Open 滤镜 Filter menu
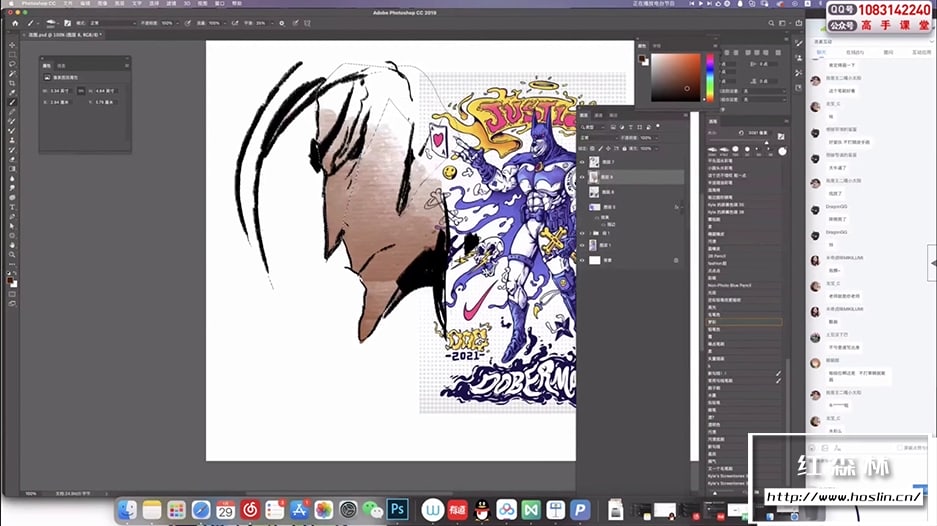The image size is (937, 526). [171, 4]
